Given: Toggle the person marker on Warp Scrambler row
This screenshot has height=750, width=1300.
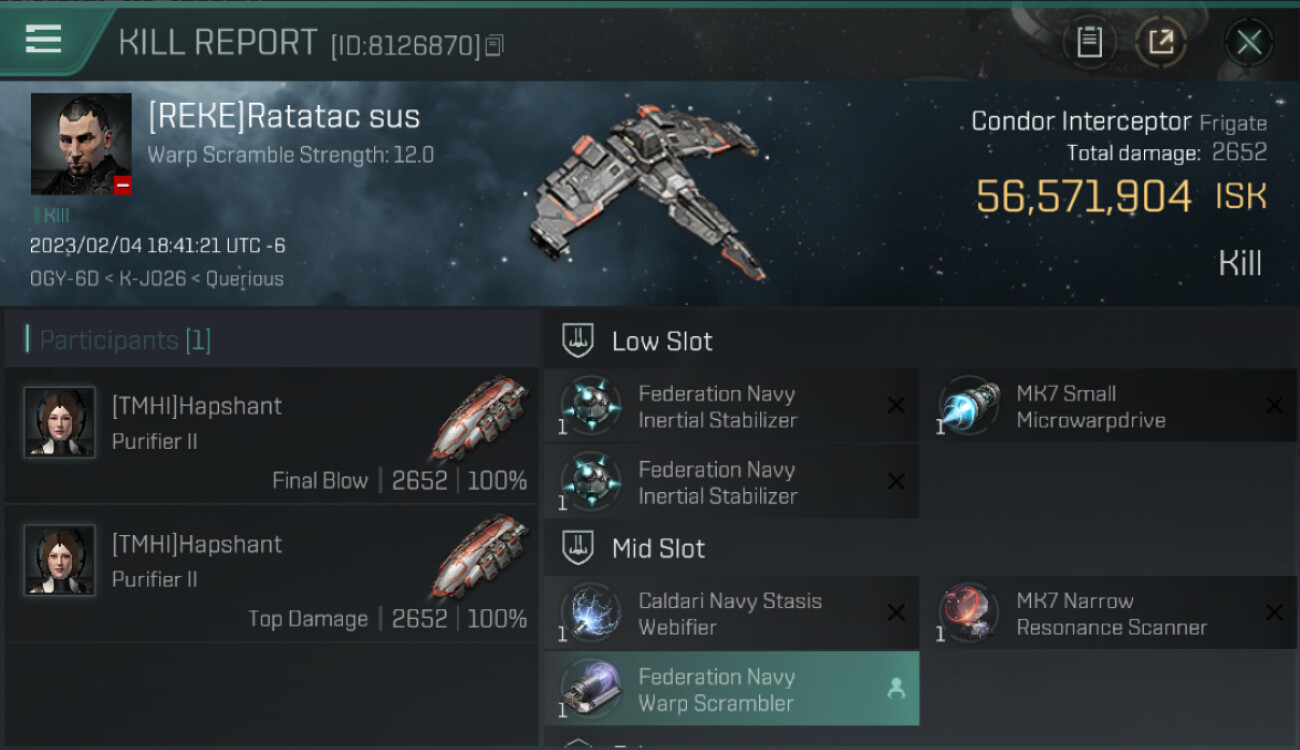Looking at the screenshot, I should [896, 689].
